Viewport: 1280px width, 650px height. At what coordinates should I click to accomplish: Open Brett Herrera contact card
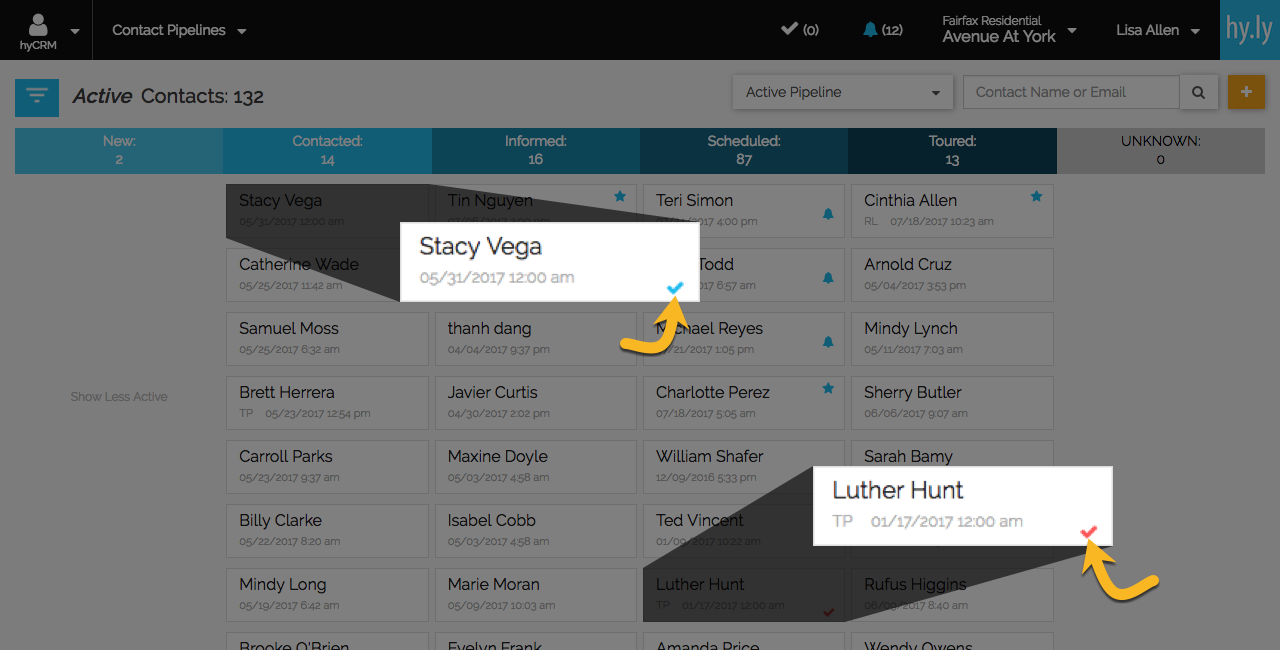click(327, 402)
